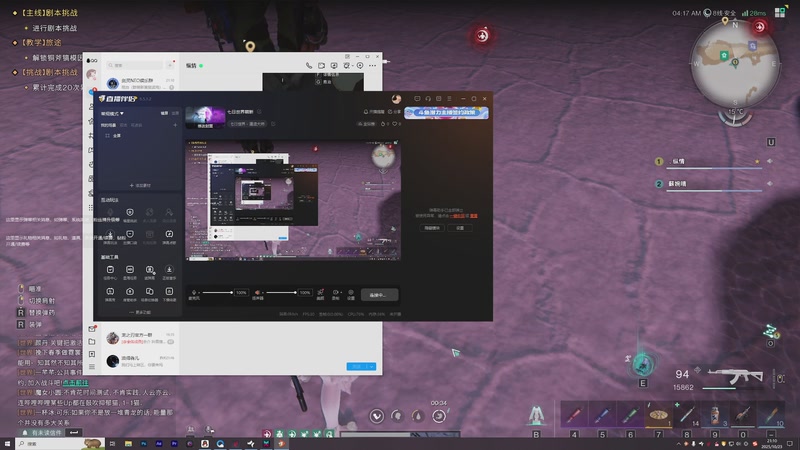
Task: Adjust the microphone volume slider
Action: coord(218,292)
